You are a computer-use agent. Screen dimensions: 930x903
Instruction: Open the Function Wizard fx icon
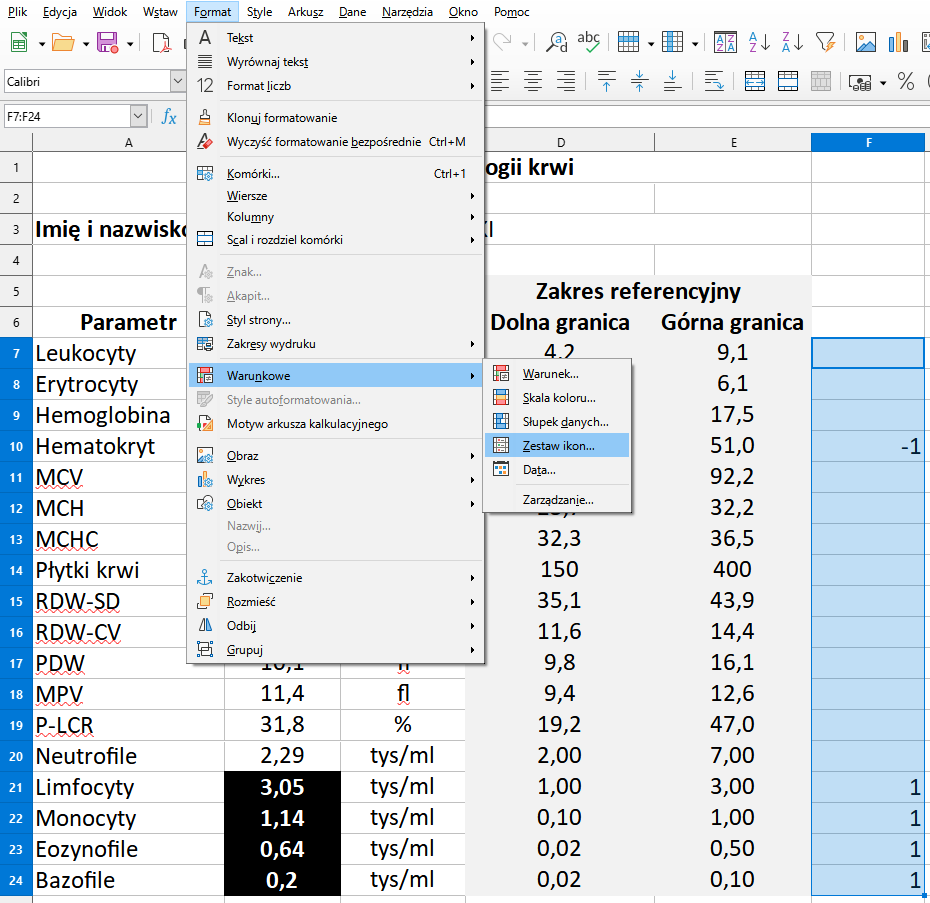(169, 117)
